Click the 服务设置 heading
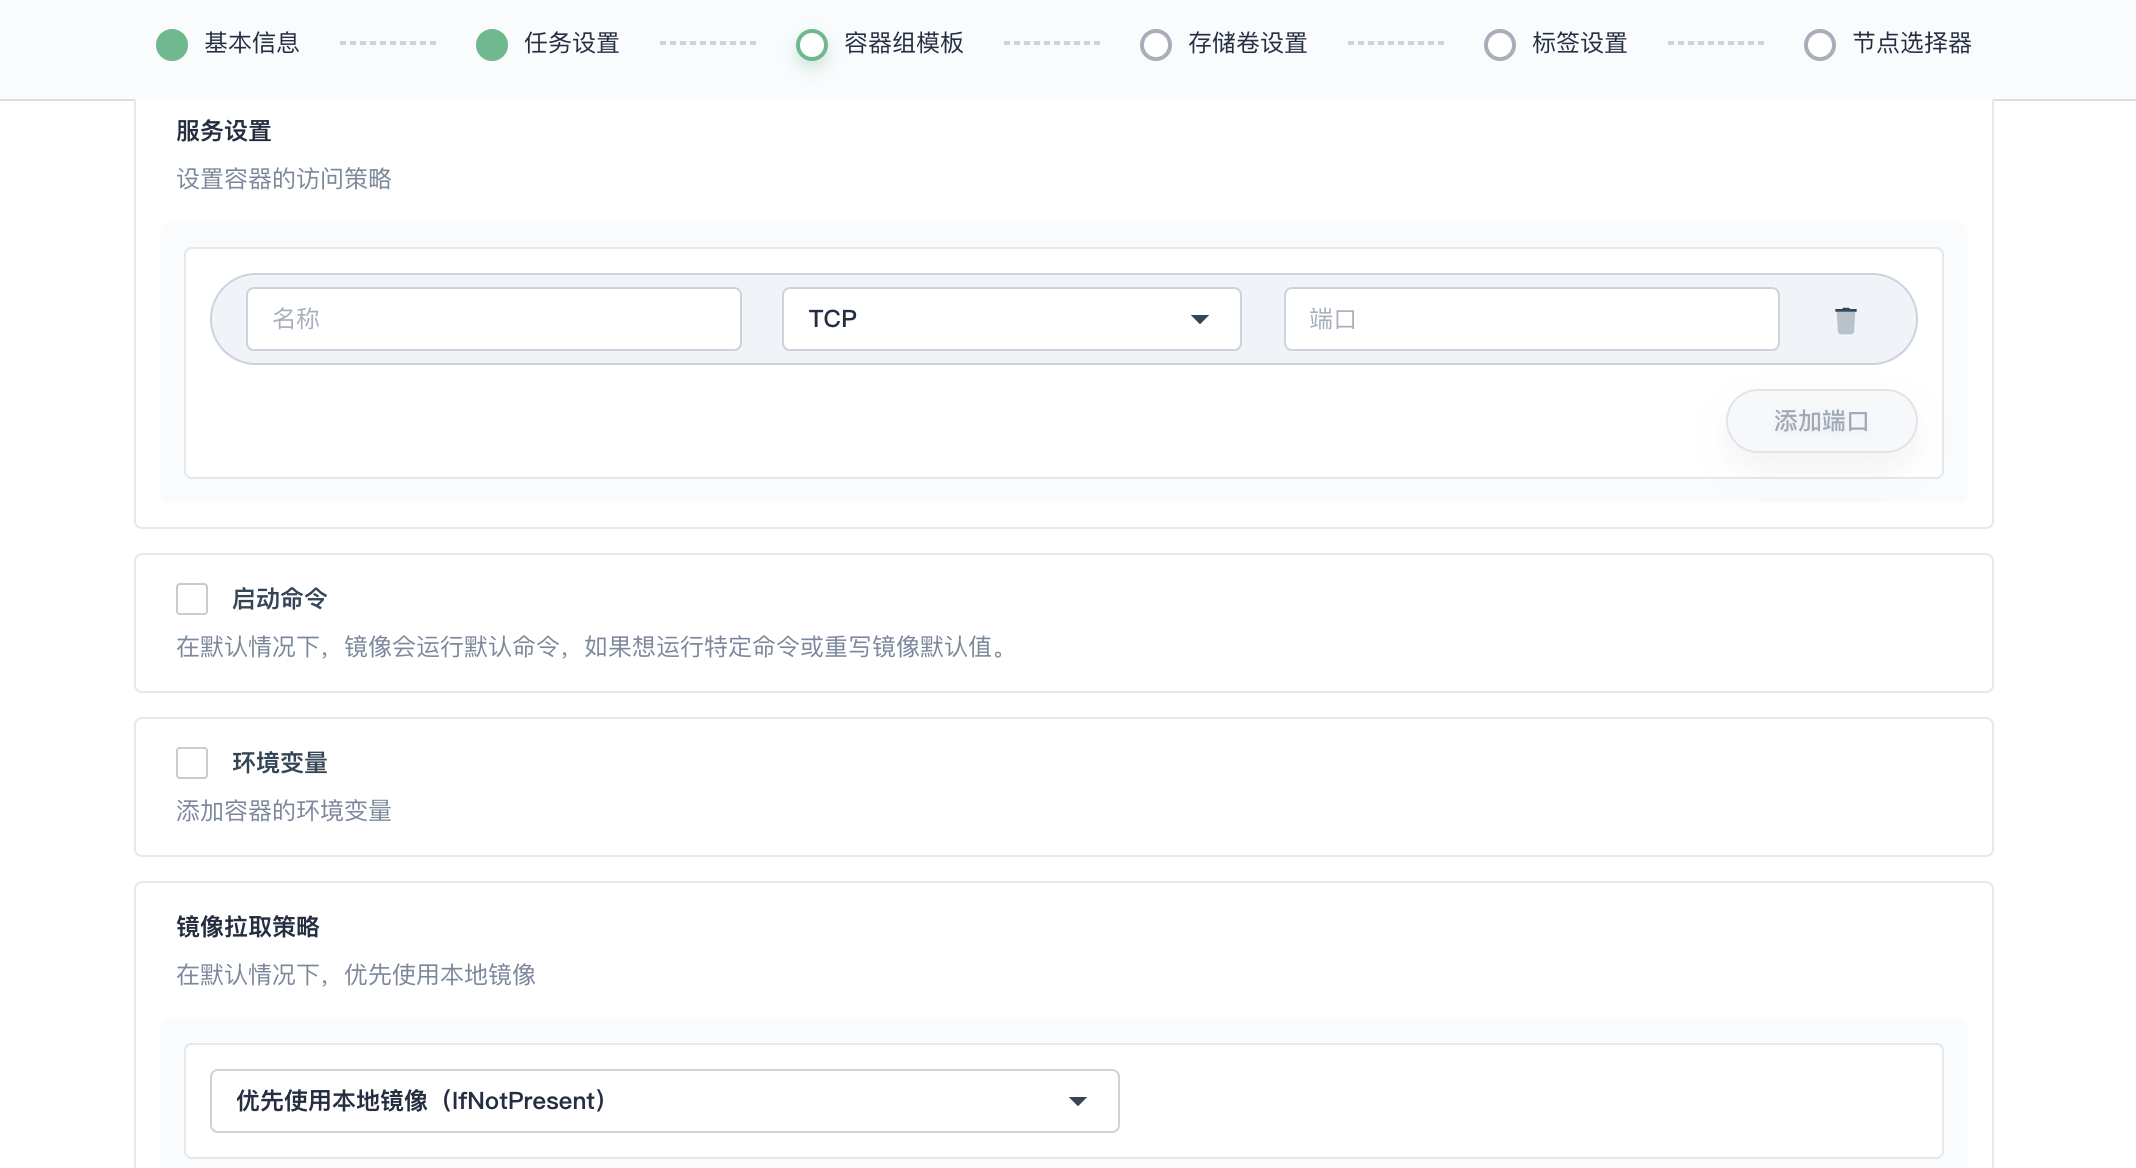The image size is (2136, 1168). (224, 131)
